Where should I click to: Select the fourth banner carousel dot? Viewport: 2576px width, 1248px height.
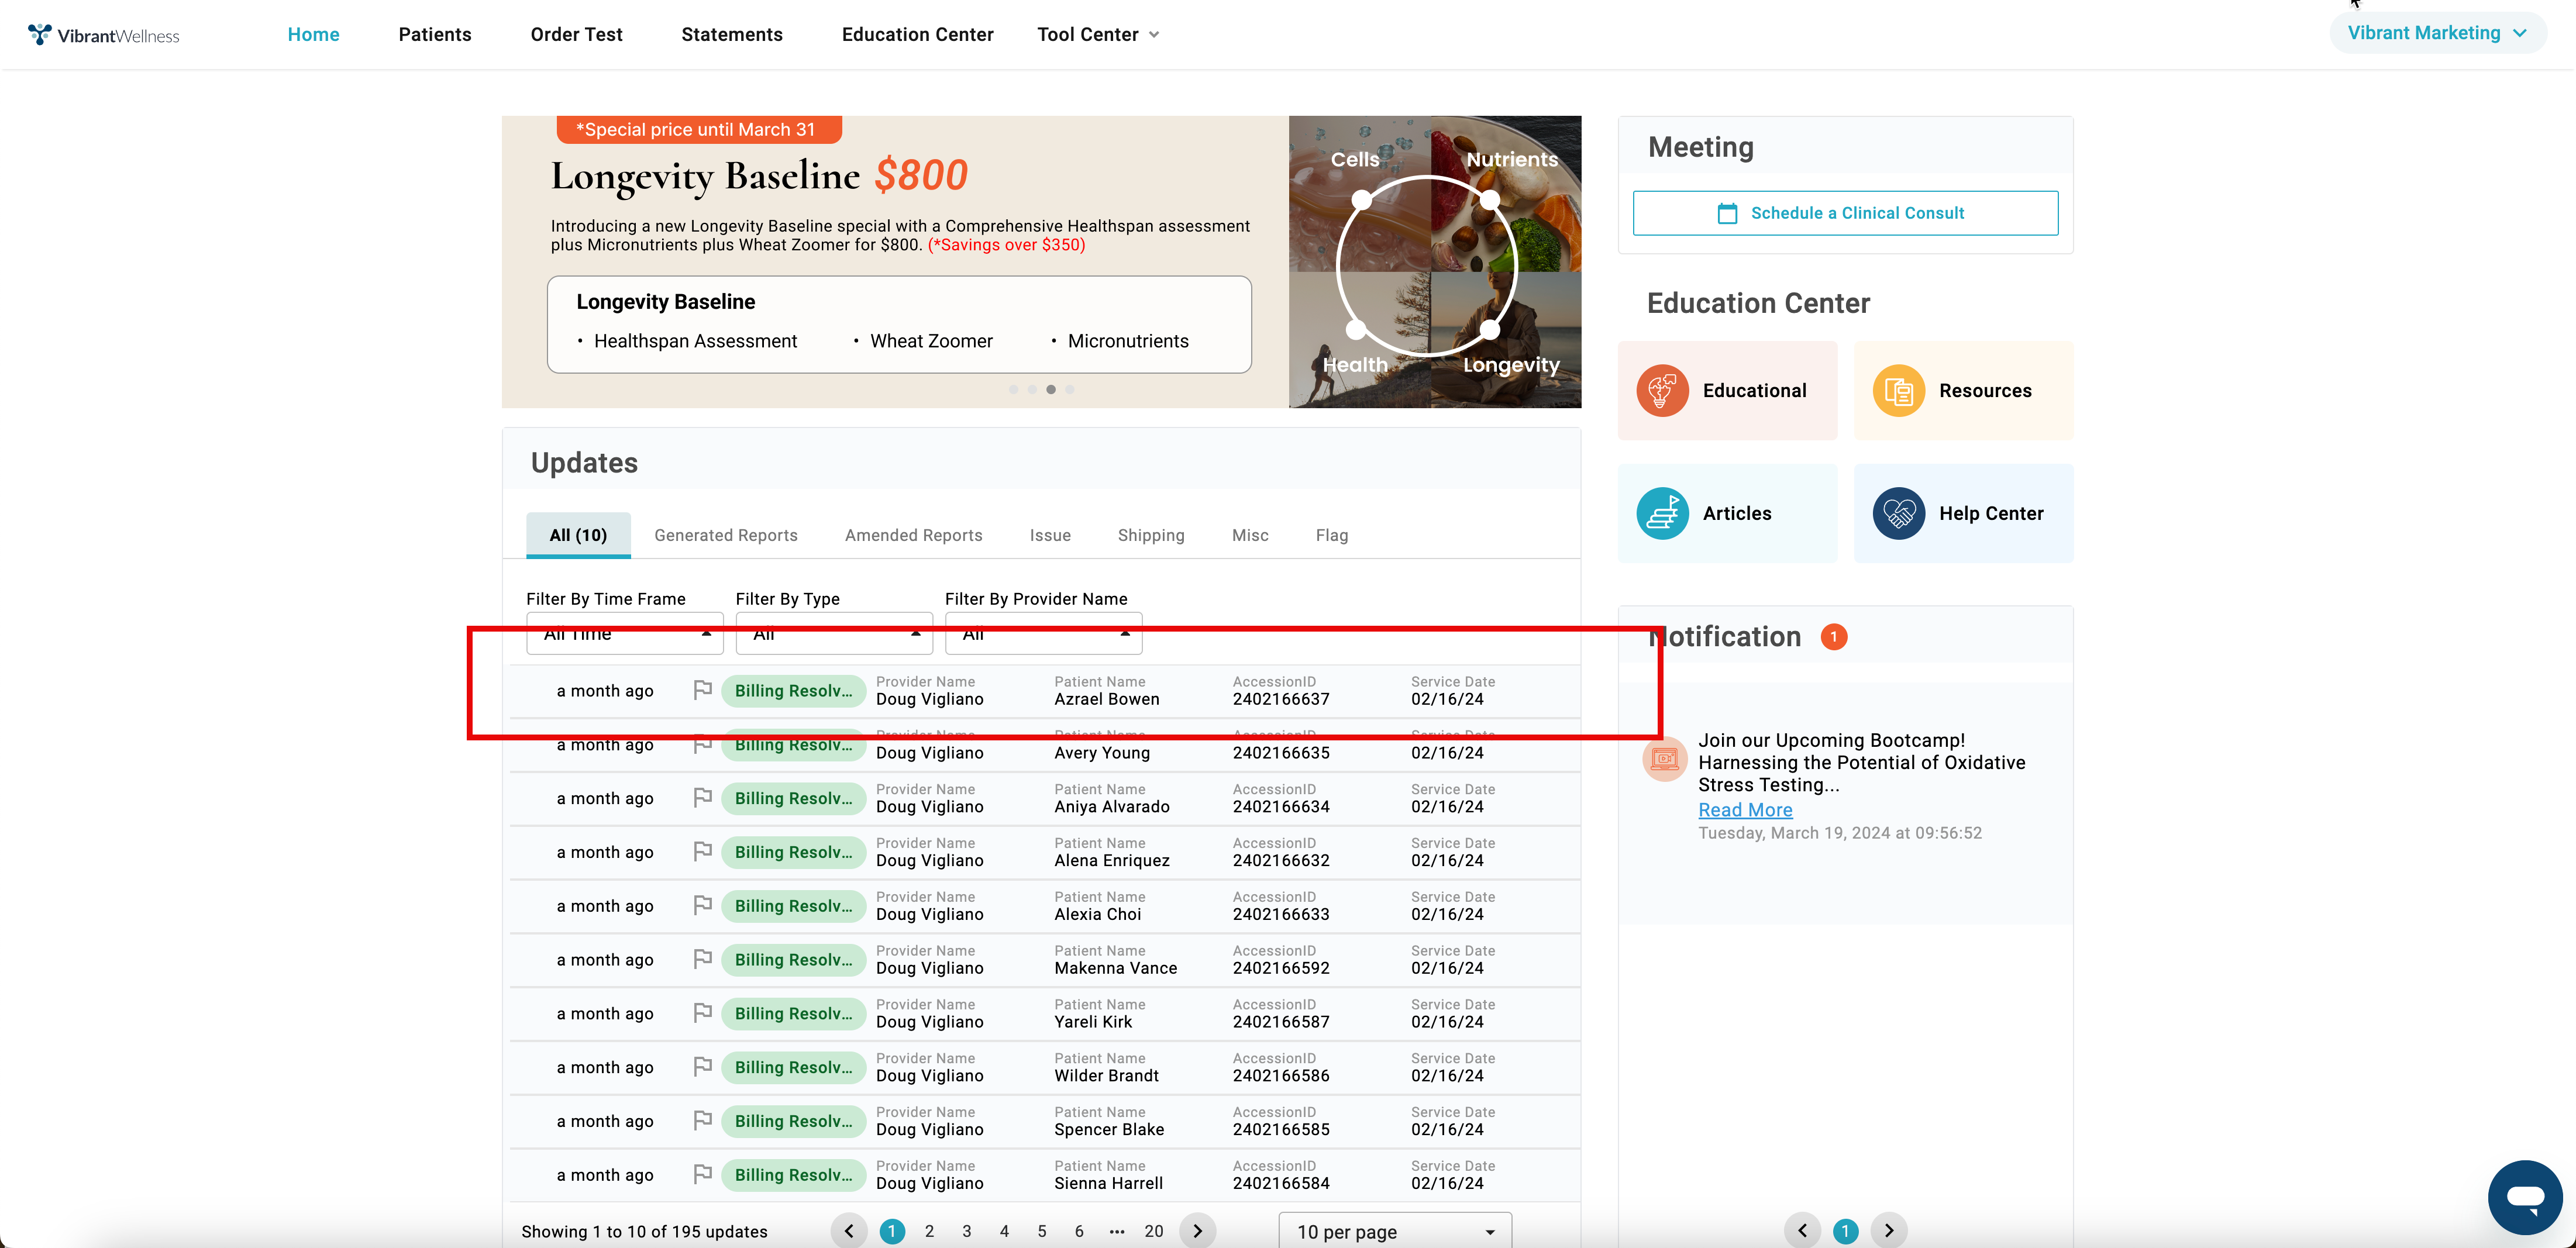click(1070, 390)
